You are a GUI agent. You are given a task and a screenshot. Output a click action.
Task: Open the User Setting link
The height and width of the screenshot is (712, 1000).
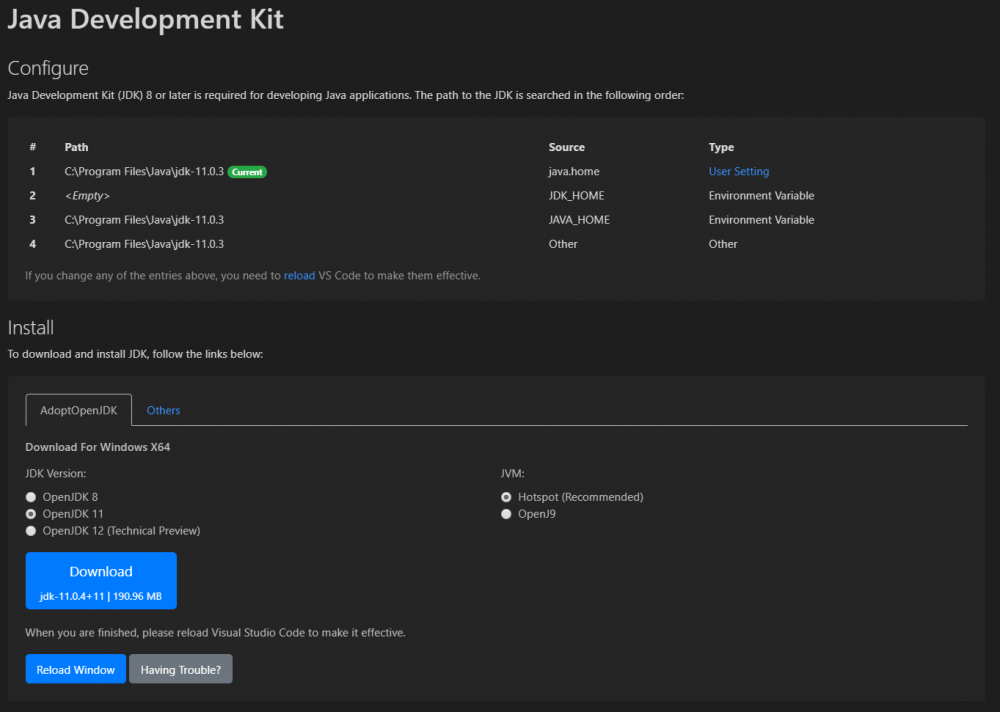click(738, 171)
